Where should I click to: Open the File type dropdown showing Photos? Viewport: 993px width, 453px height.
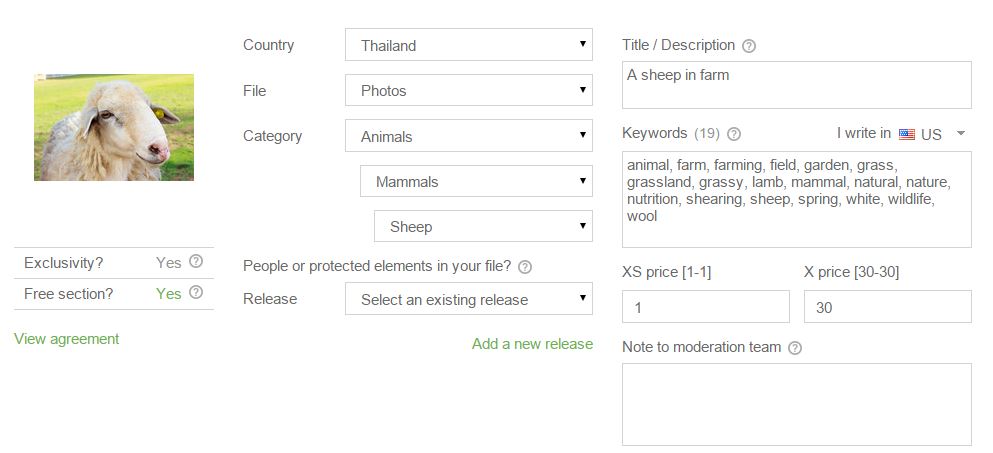point(468,91)
